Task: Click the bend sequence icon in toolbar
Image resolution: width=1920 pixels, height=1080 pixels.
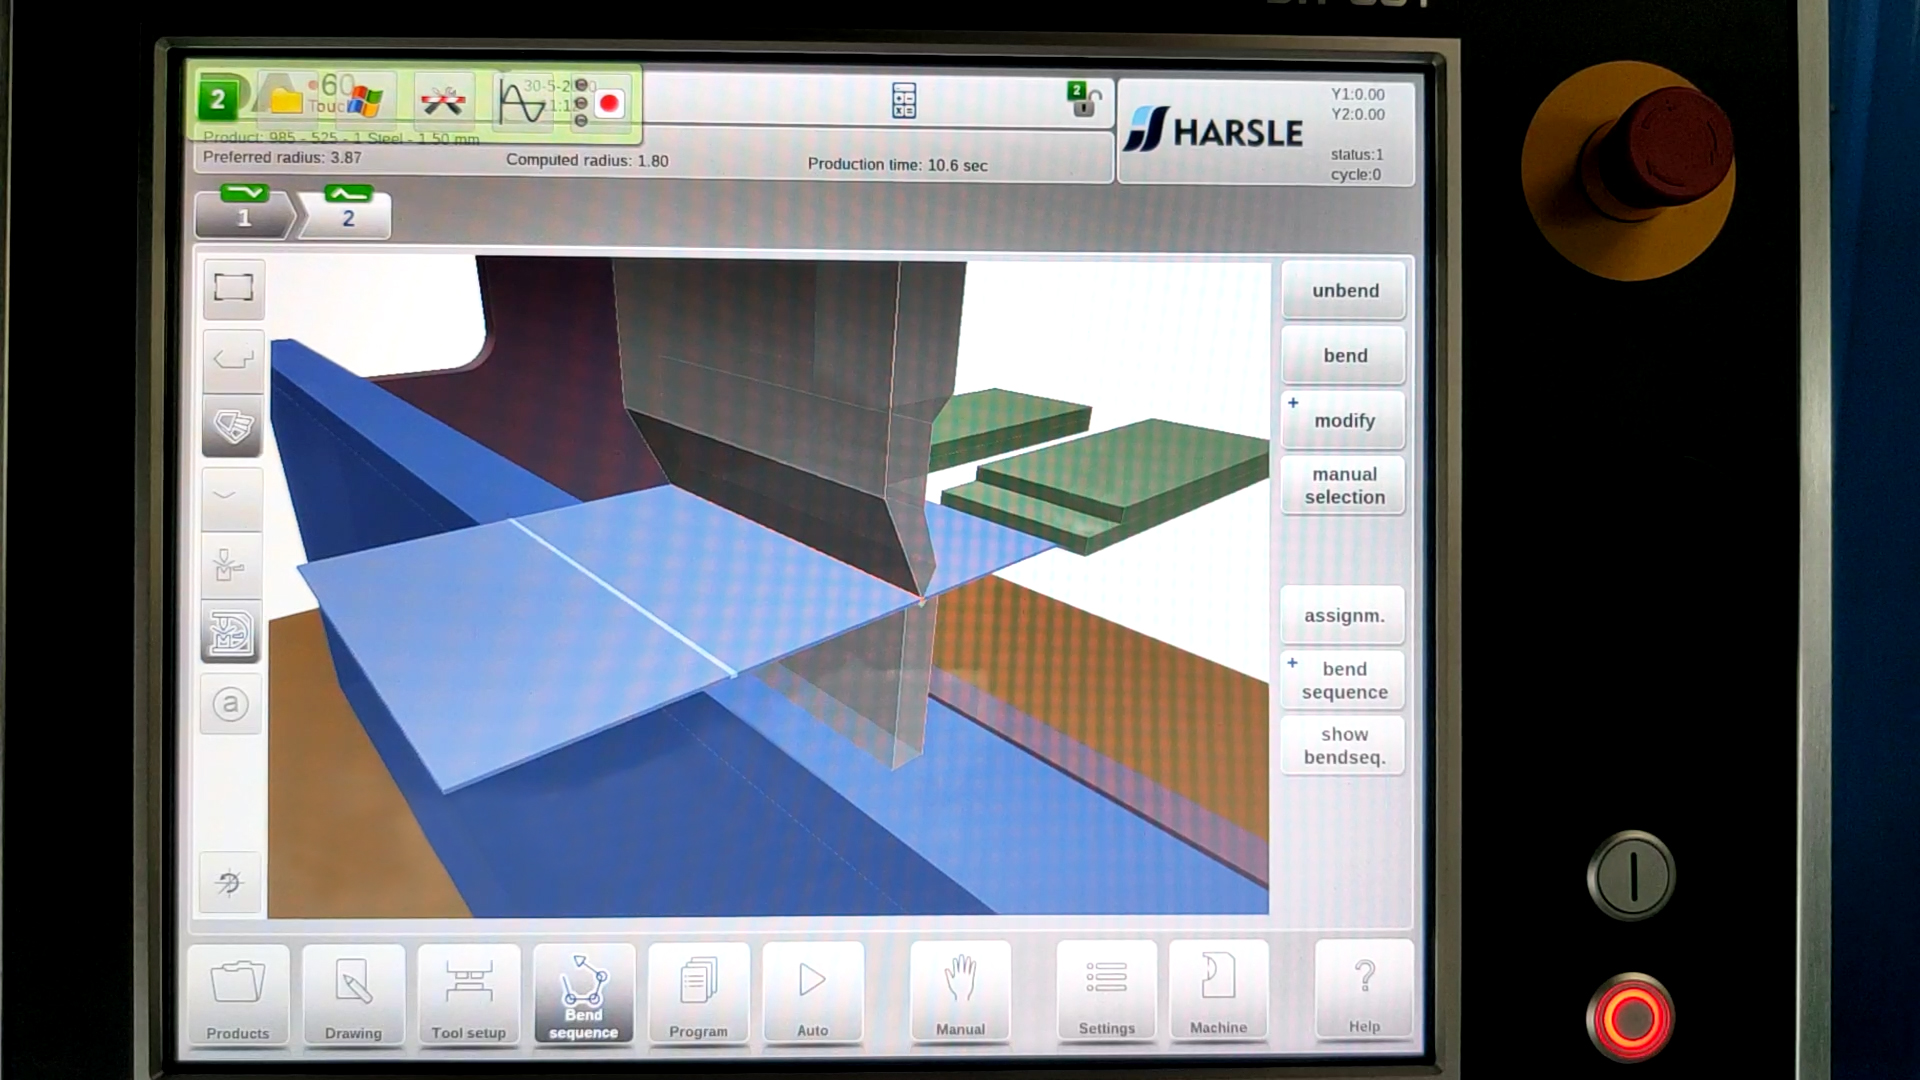Action: click(584, 996)
